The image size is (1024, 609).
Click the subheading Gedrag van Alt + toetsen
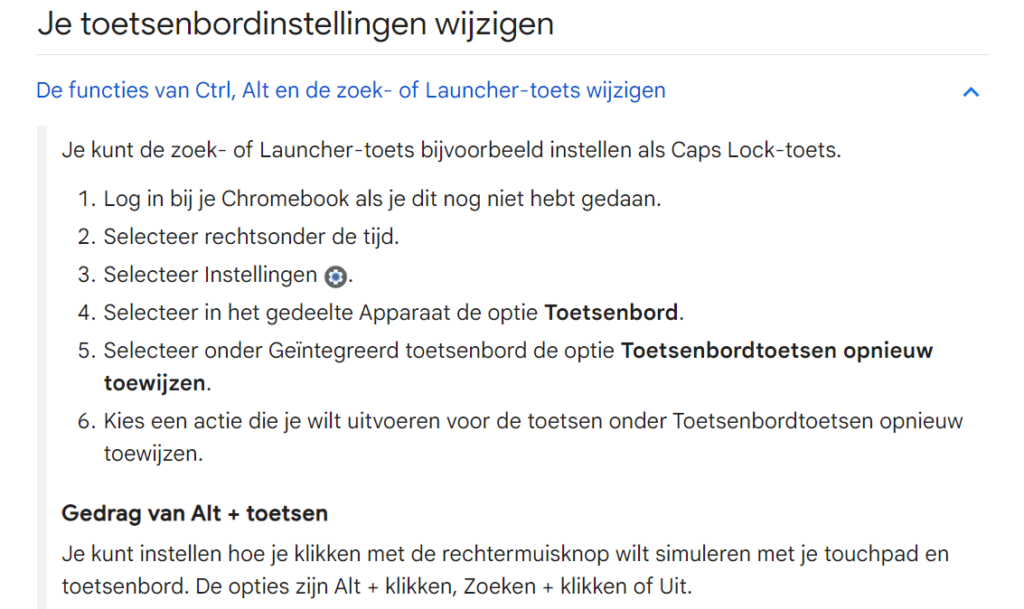195,514
